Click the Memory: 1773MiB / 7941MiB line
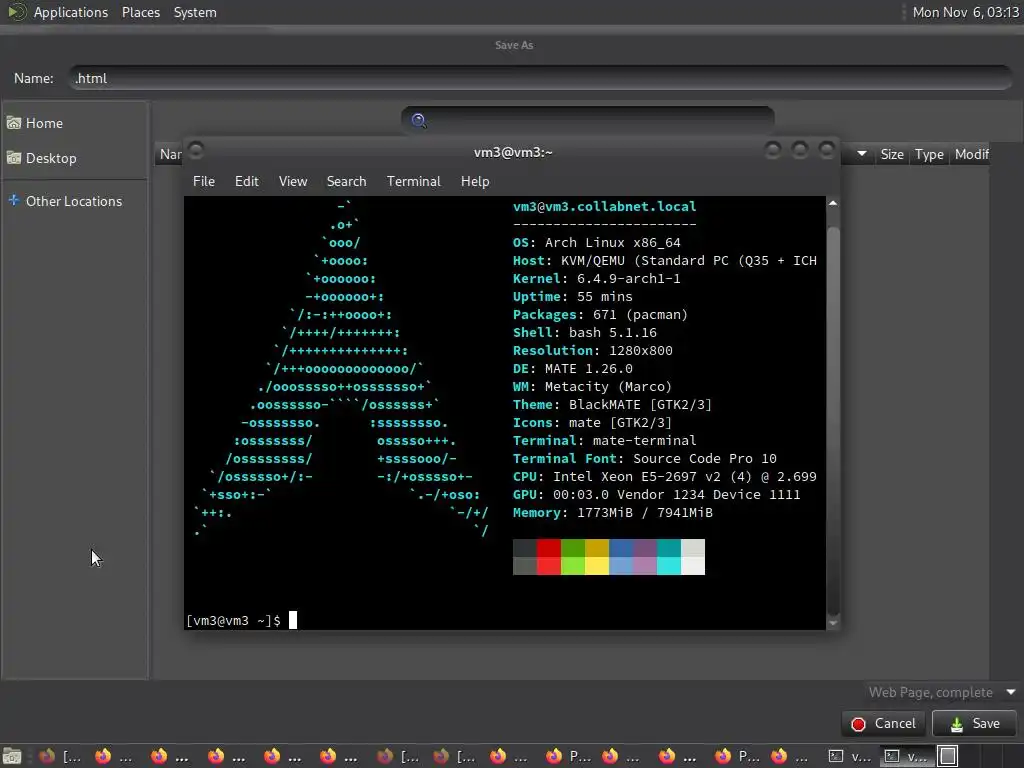Screen dimensions: 1024x768 tap(613, 513)
